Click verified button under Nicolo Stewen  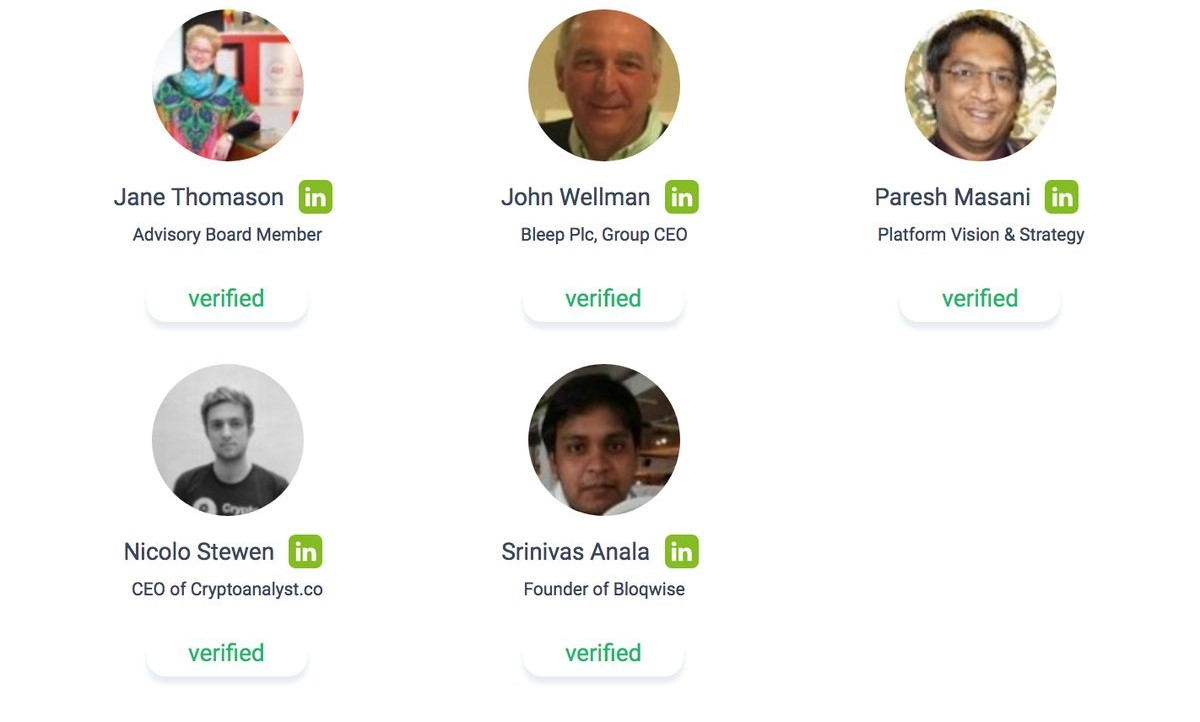coord(227,653)
